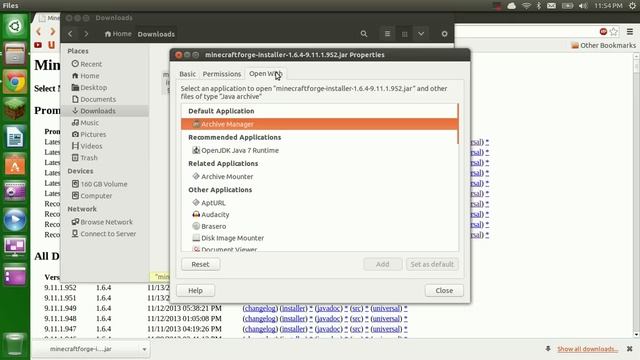This screenshot has width=640, height=360.
Task: Click Show all downloads link
Action: click(x=587, y=349)
